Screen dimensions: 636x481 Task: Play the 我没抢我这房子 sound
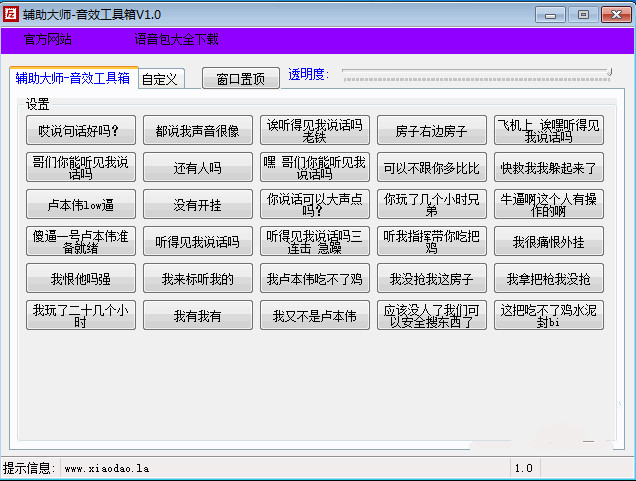[x=432, y=278]
